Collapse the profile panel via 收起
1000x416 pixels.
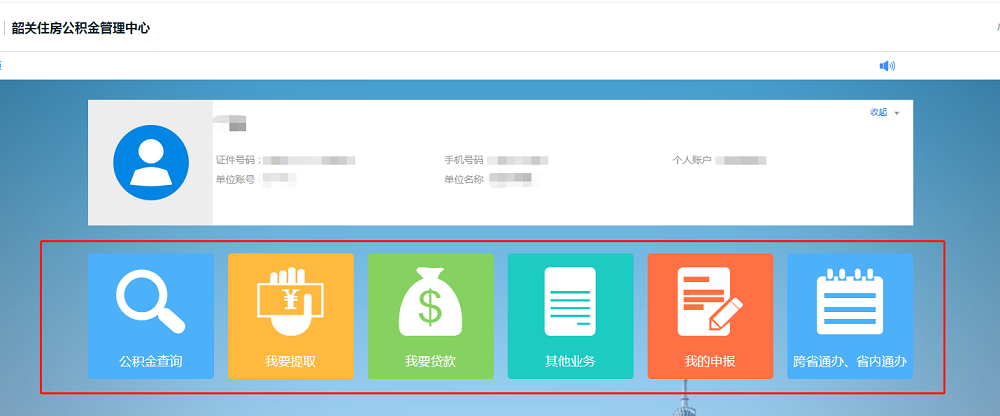tap(878, 113)
